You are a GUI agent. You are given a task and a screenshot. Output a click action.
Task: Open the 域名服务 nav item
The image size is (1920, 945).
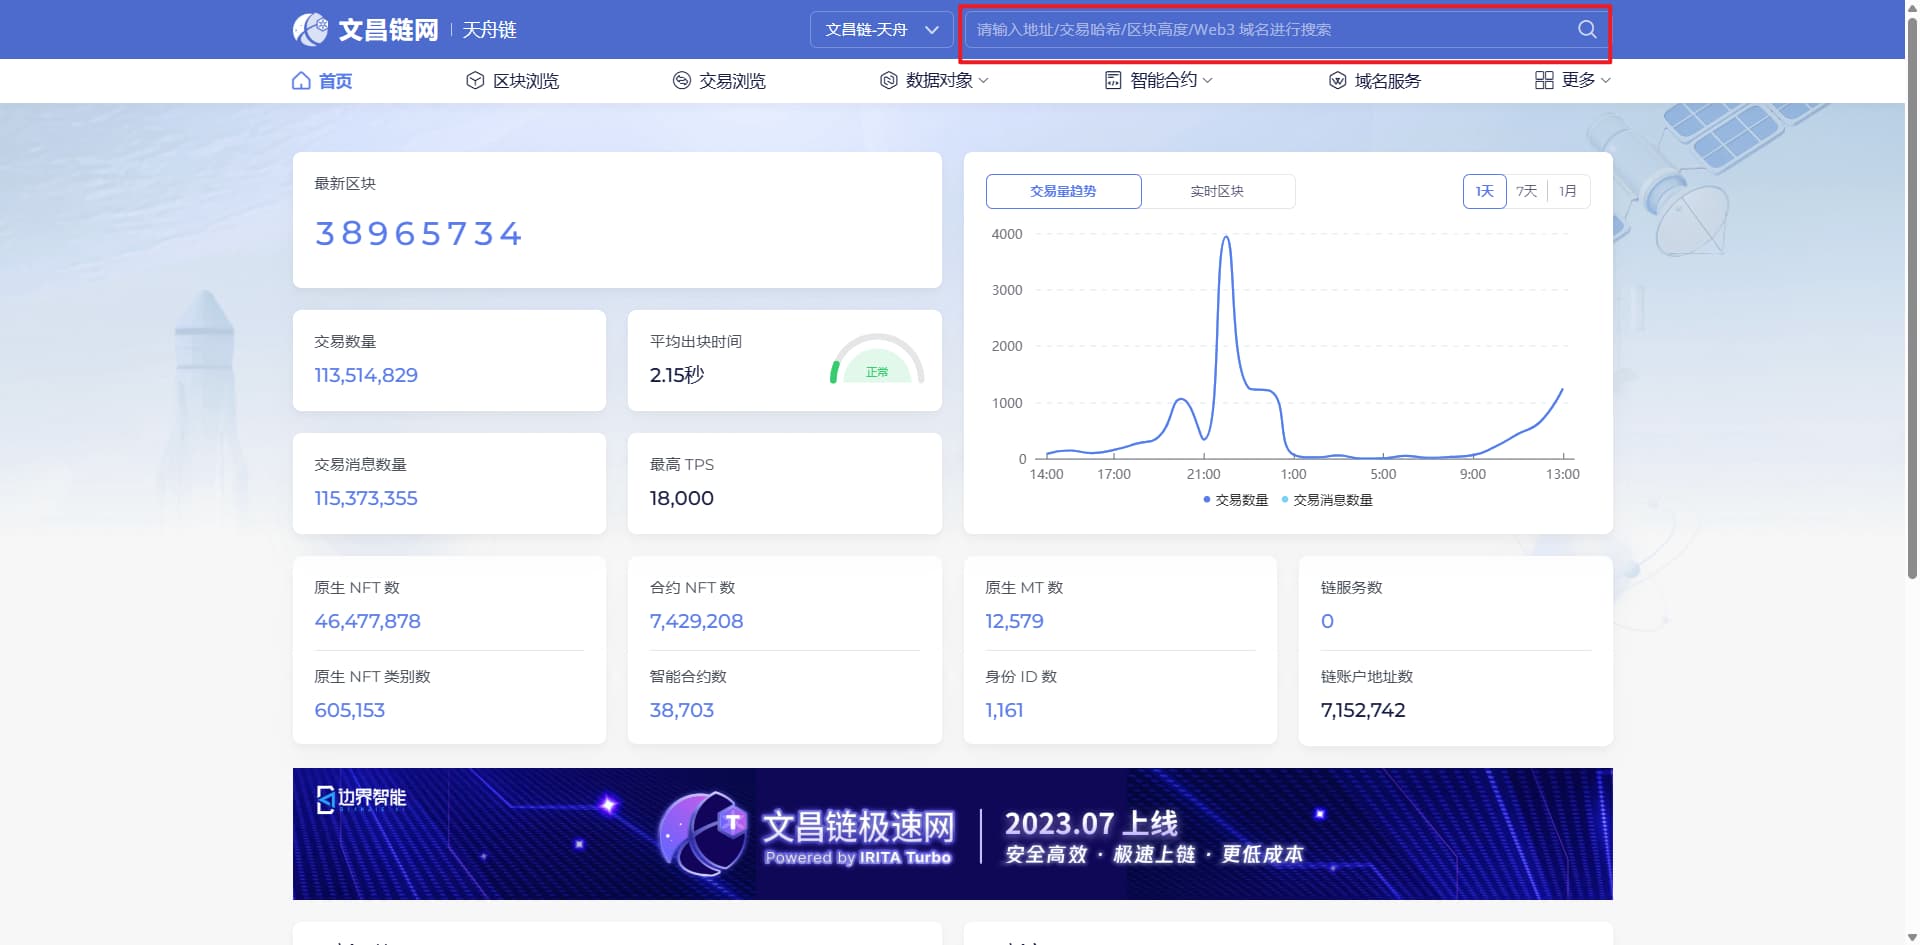click(x=1375, y=80)
